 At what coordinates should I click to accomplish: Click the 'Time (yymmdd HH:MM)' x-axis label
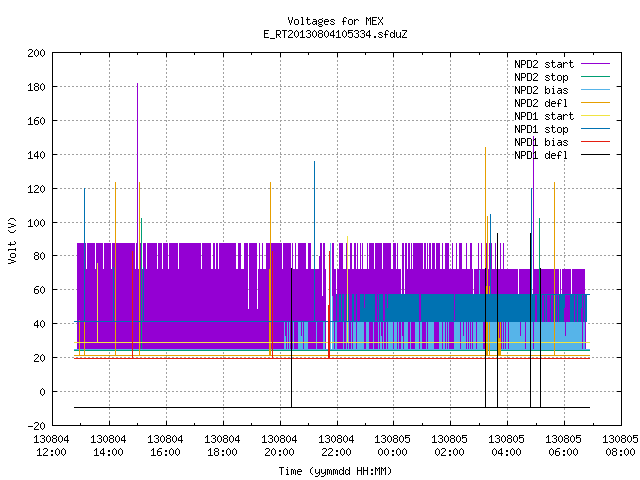pos(335,471)
